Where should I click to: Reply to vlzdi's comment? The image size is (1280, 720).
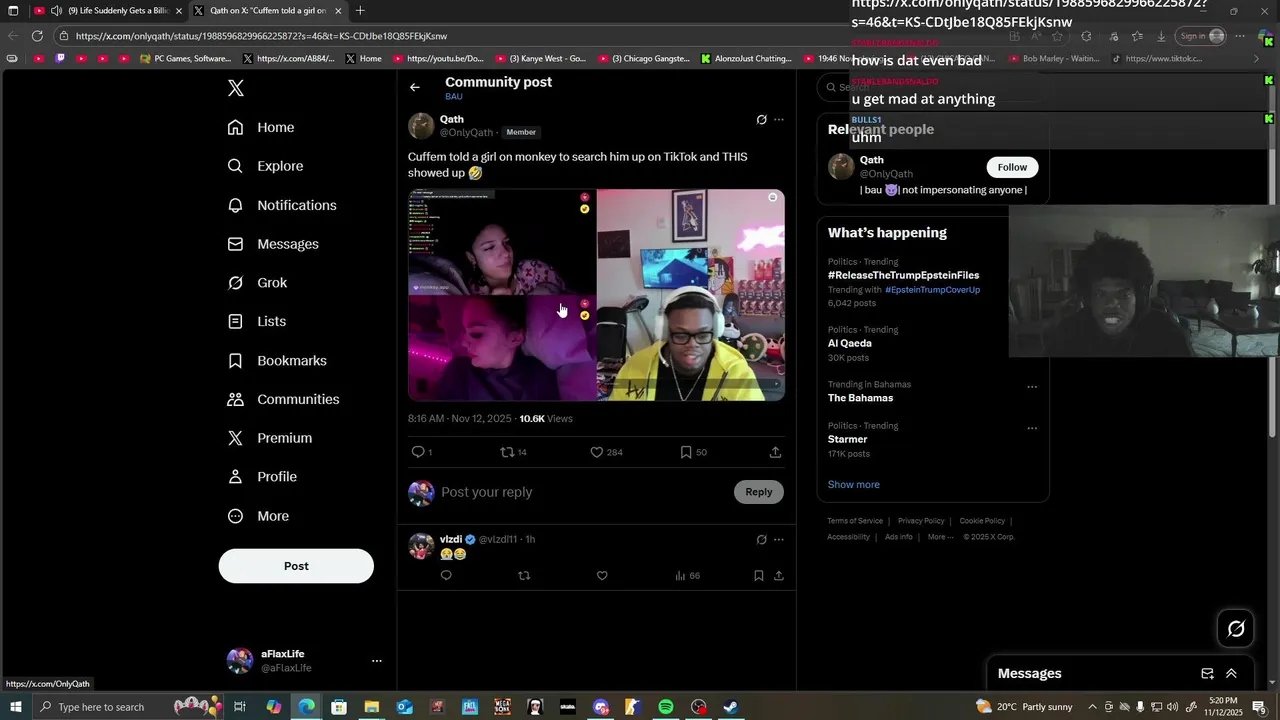click(x=446, y=576)
